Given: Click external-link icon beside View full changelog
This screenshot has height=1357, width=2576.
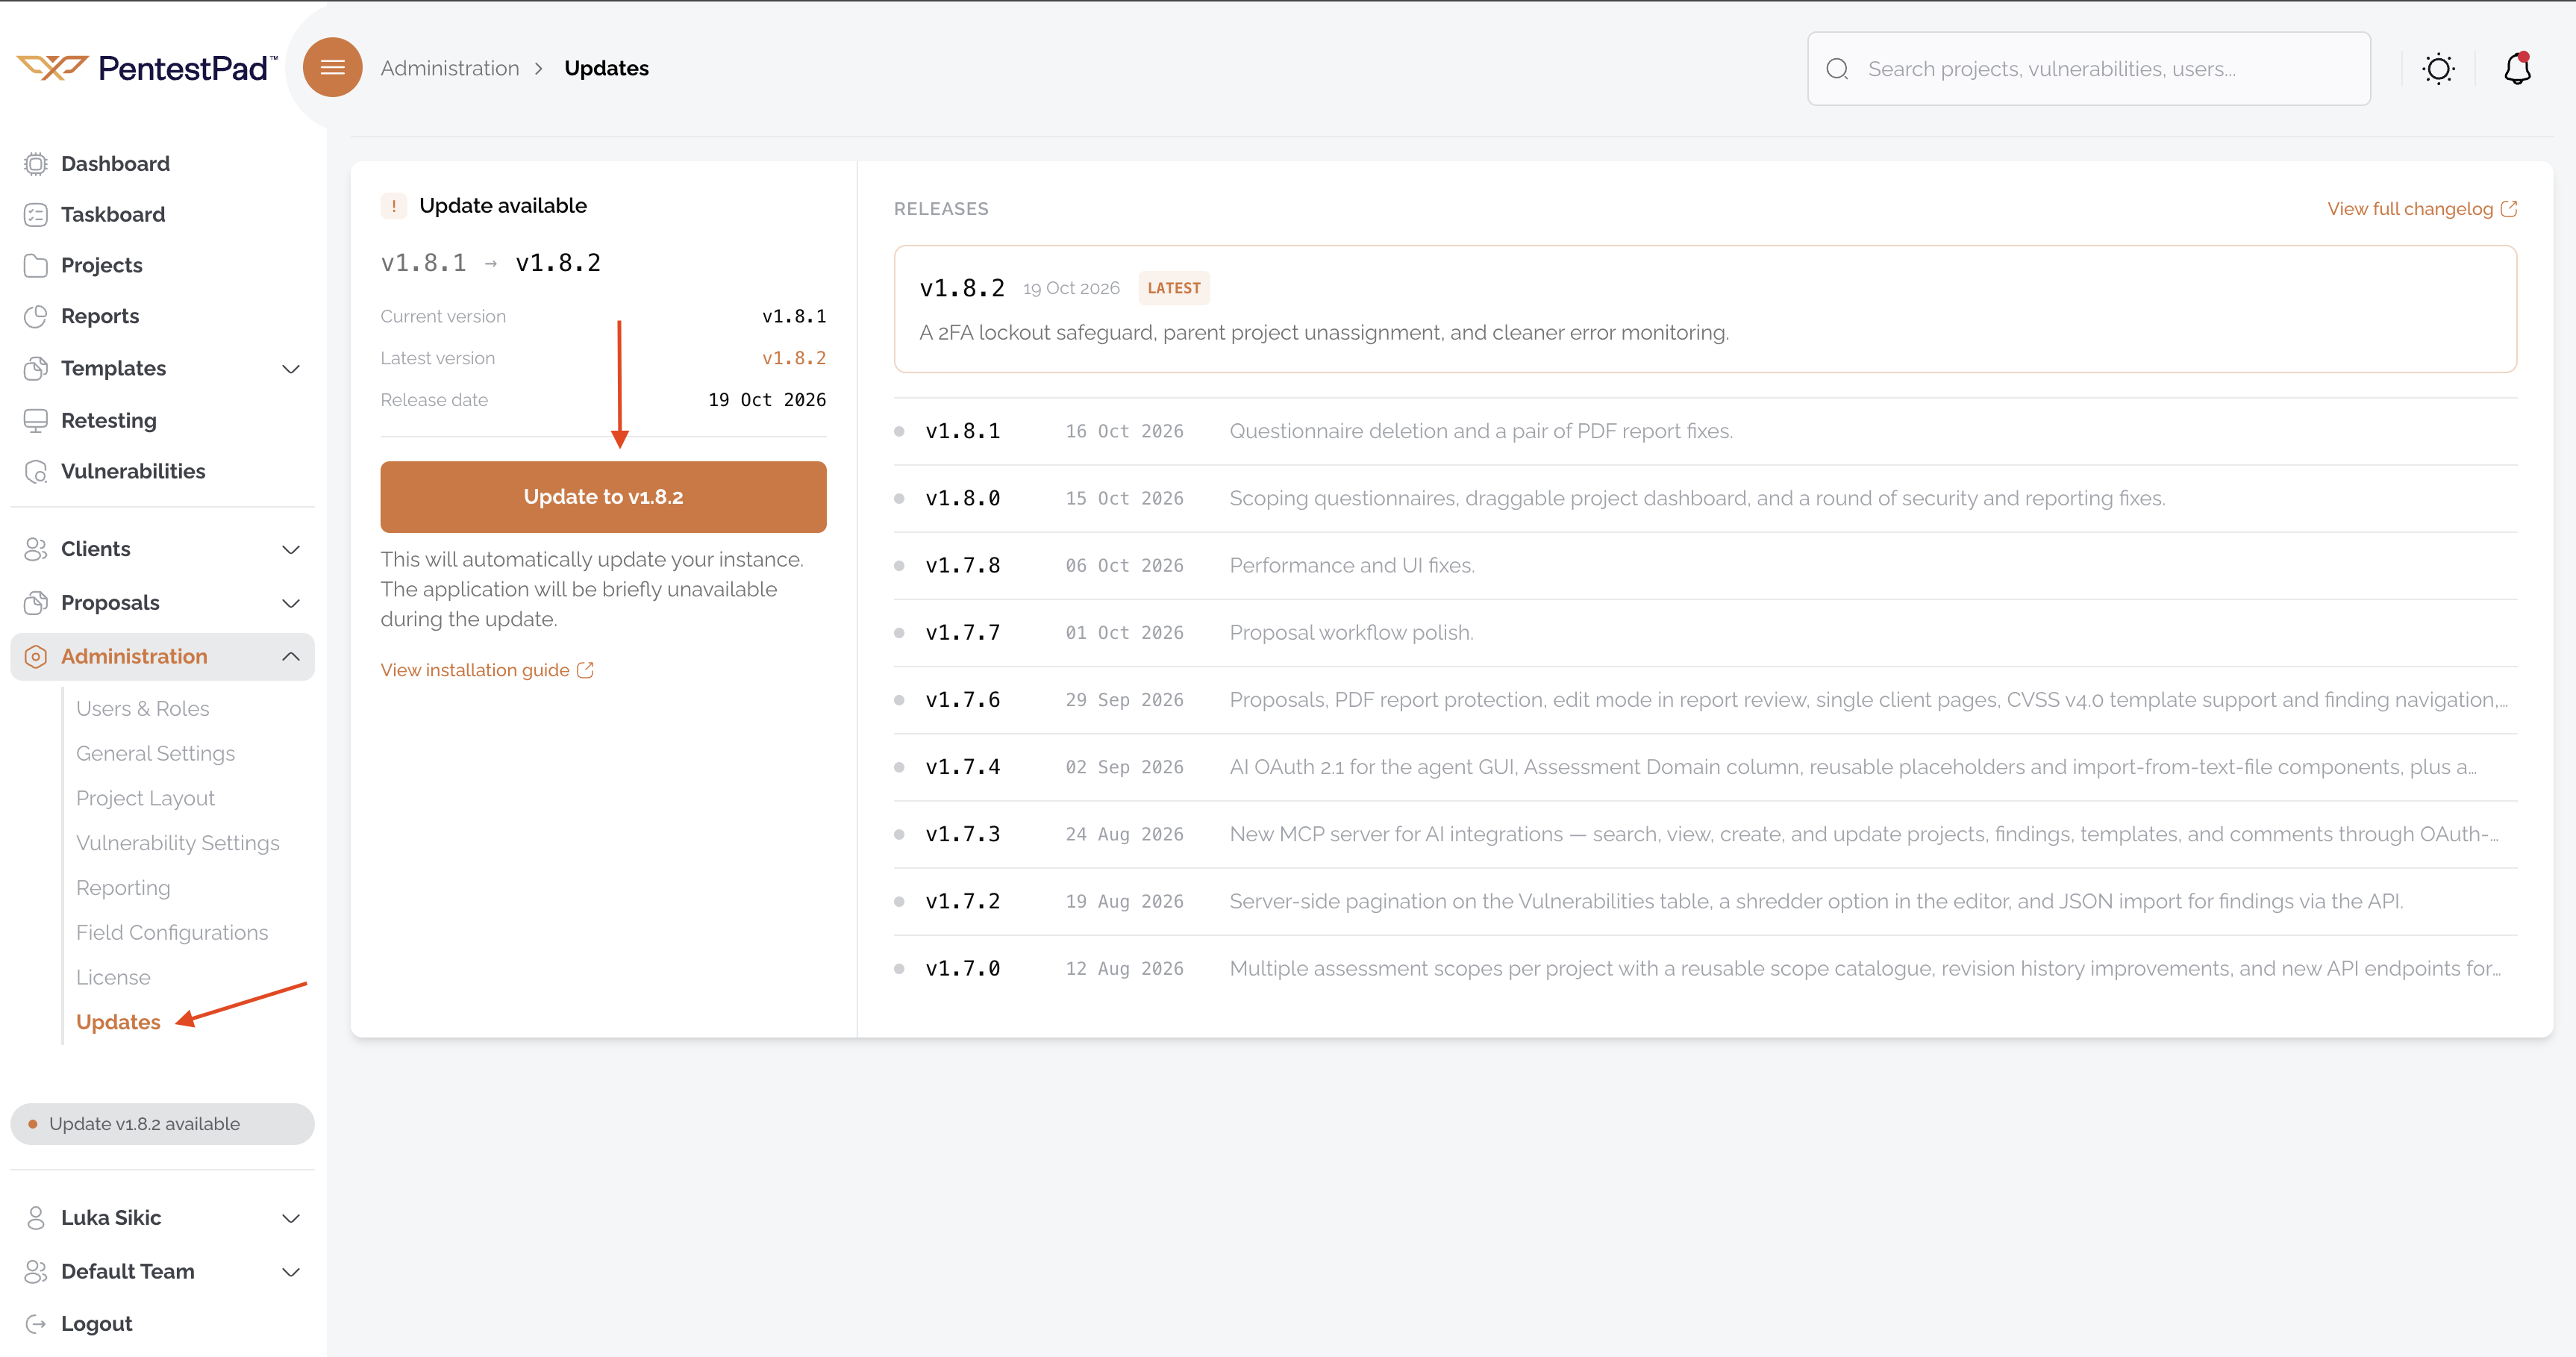Looking at the screenshot, I should coord(2508,209).
